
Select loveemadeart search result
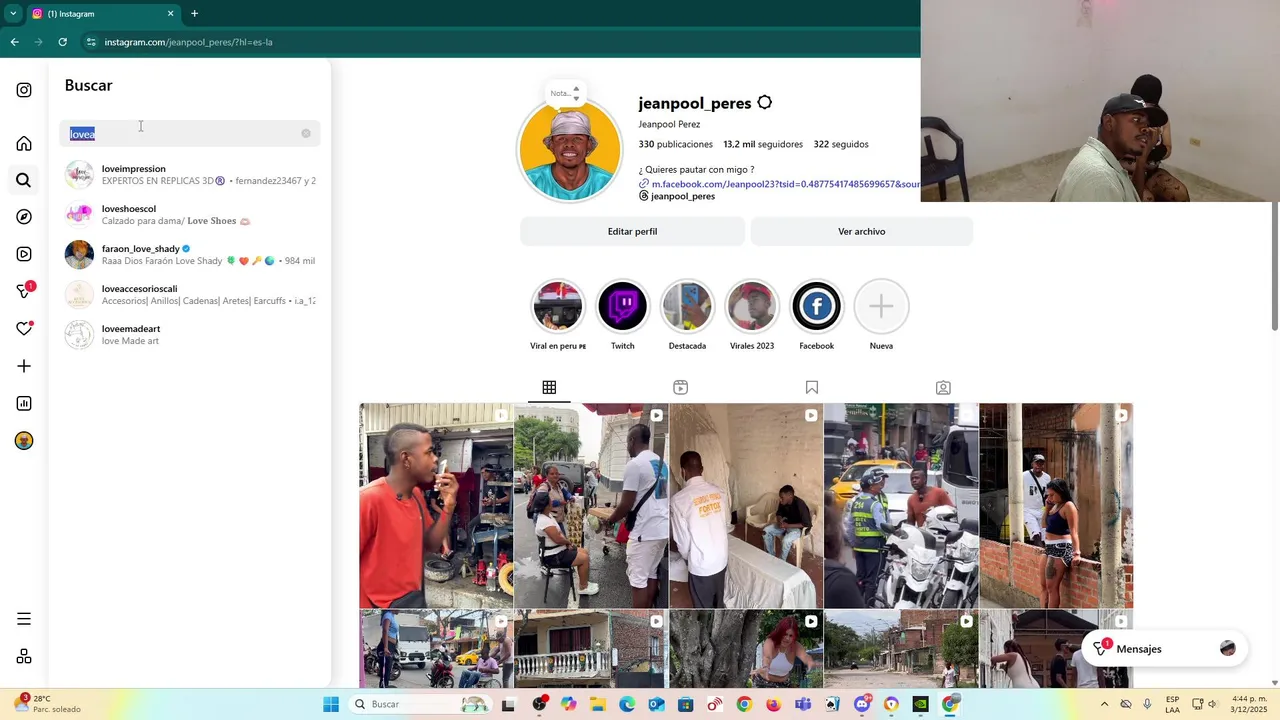point(190,335)
